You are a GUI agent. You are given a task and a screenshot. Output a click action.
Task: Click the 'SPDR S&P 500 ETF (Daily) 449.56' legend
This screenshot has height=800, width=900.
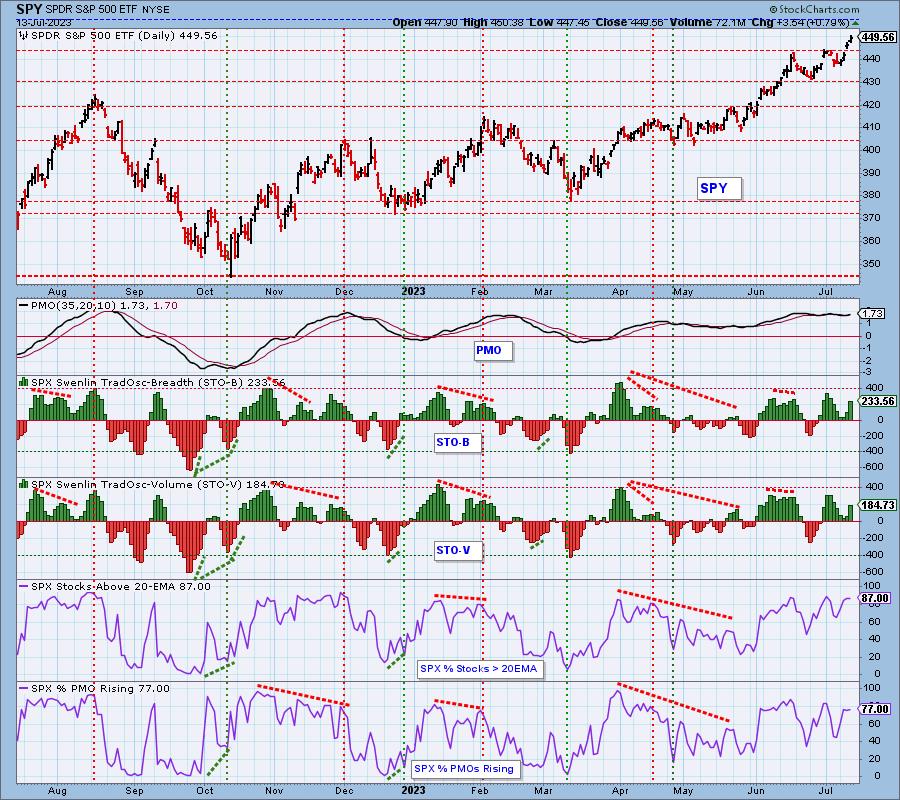124,36
